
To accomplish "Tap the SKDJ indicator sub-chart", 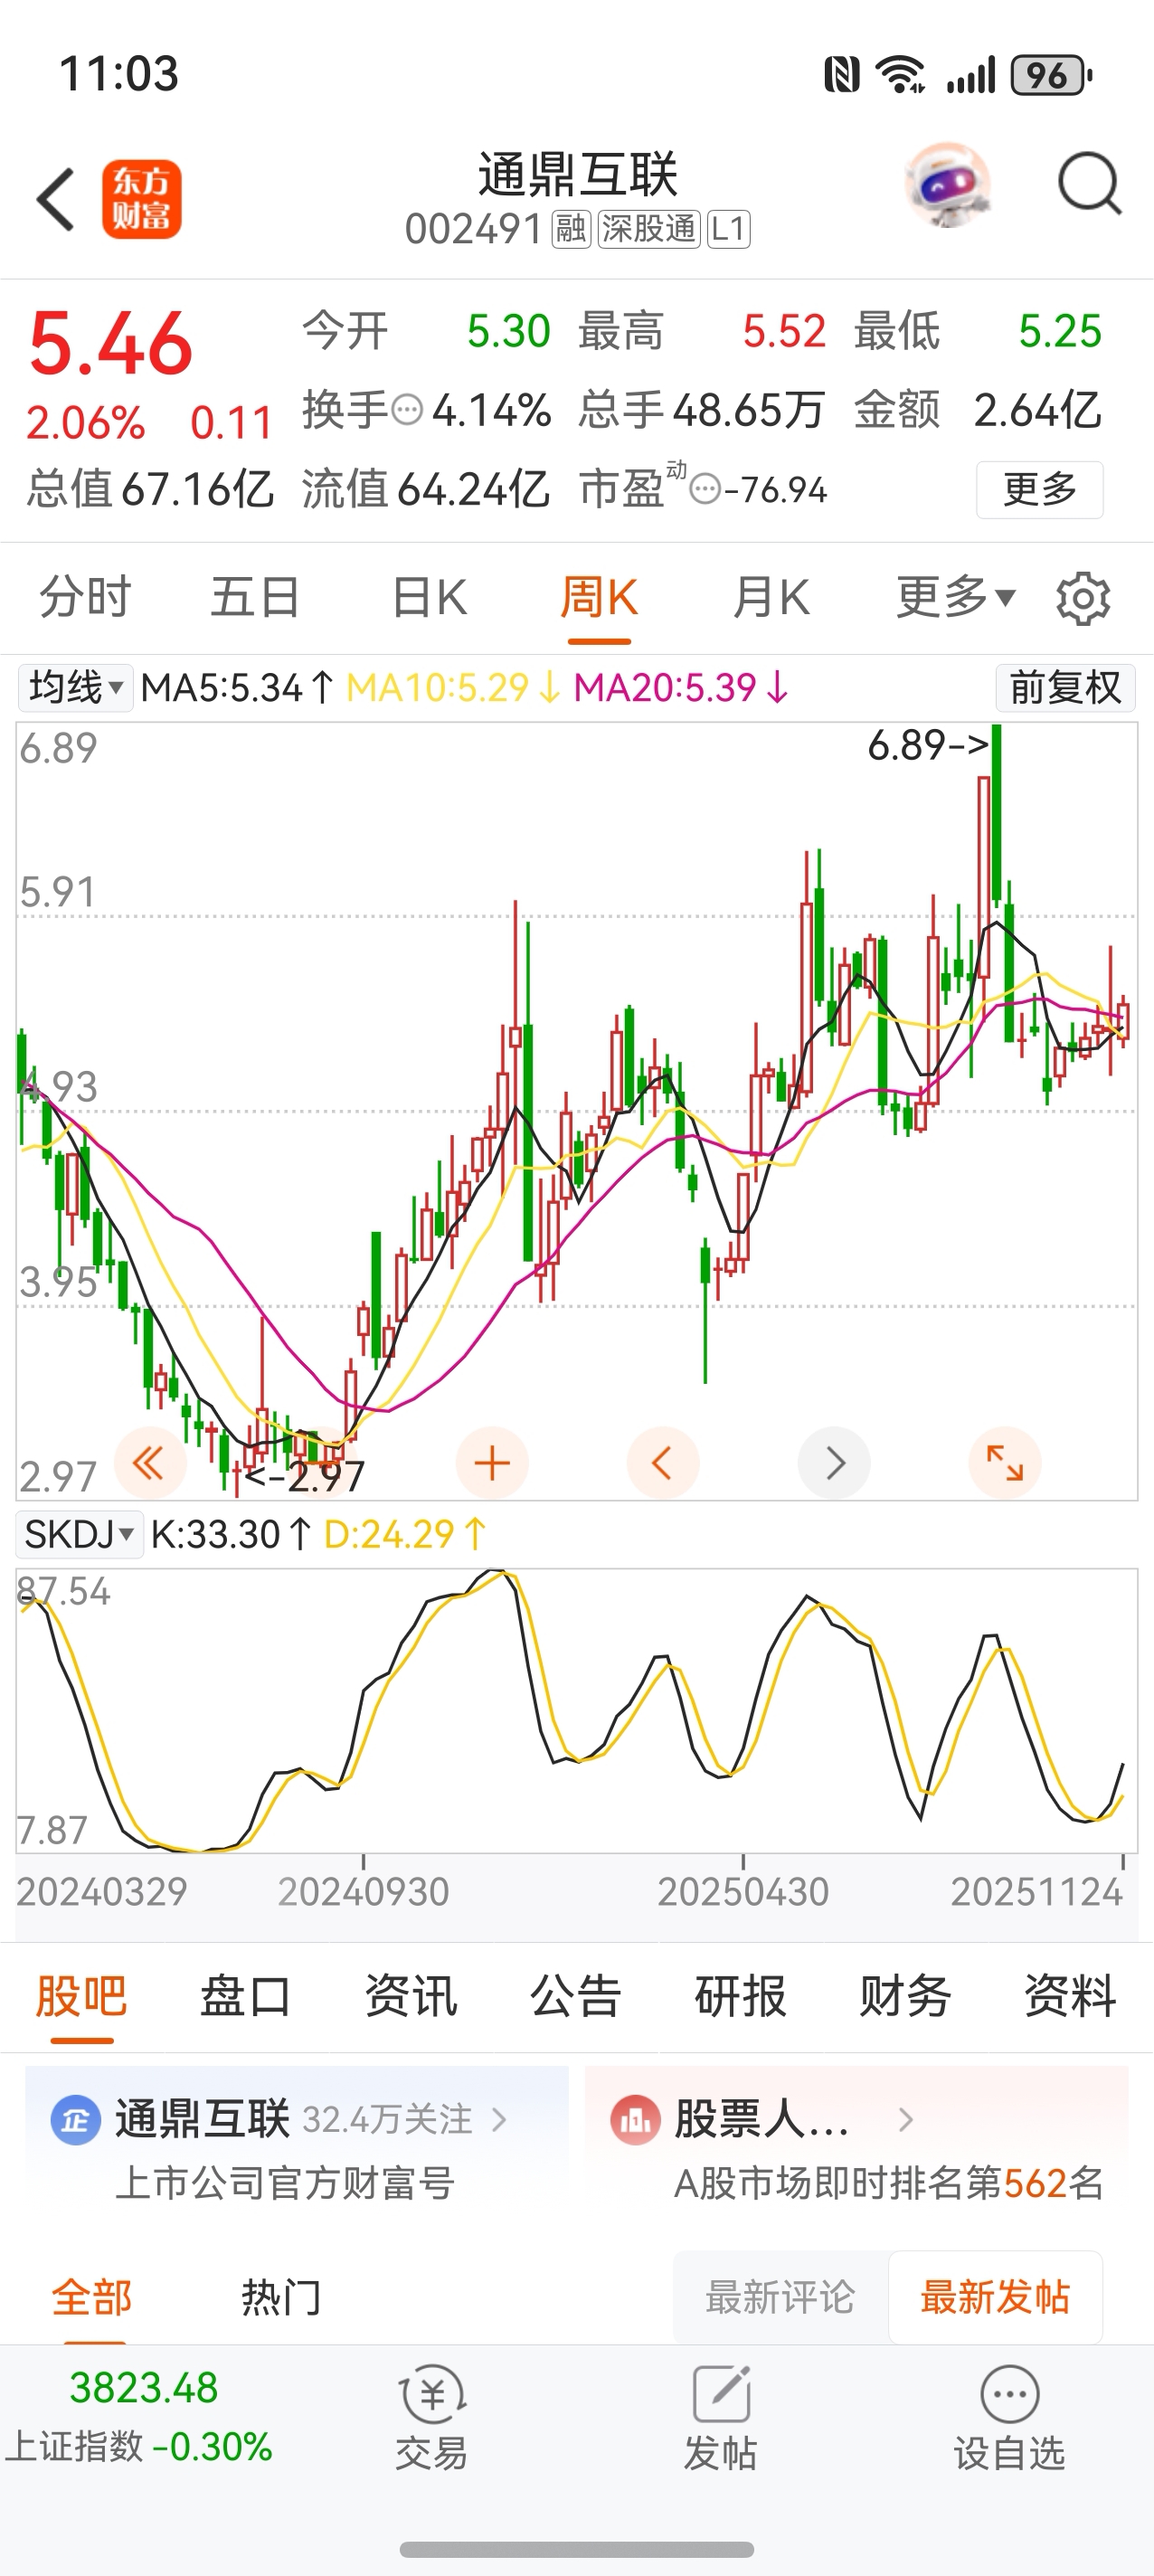I will point(577,1711).
